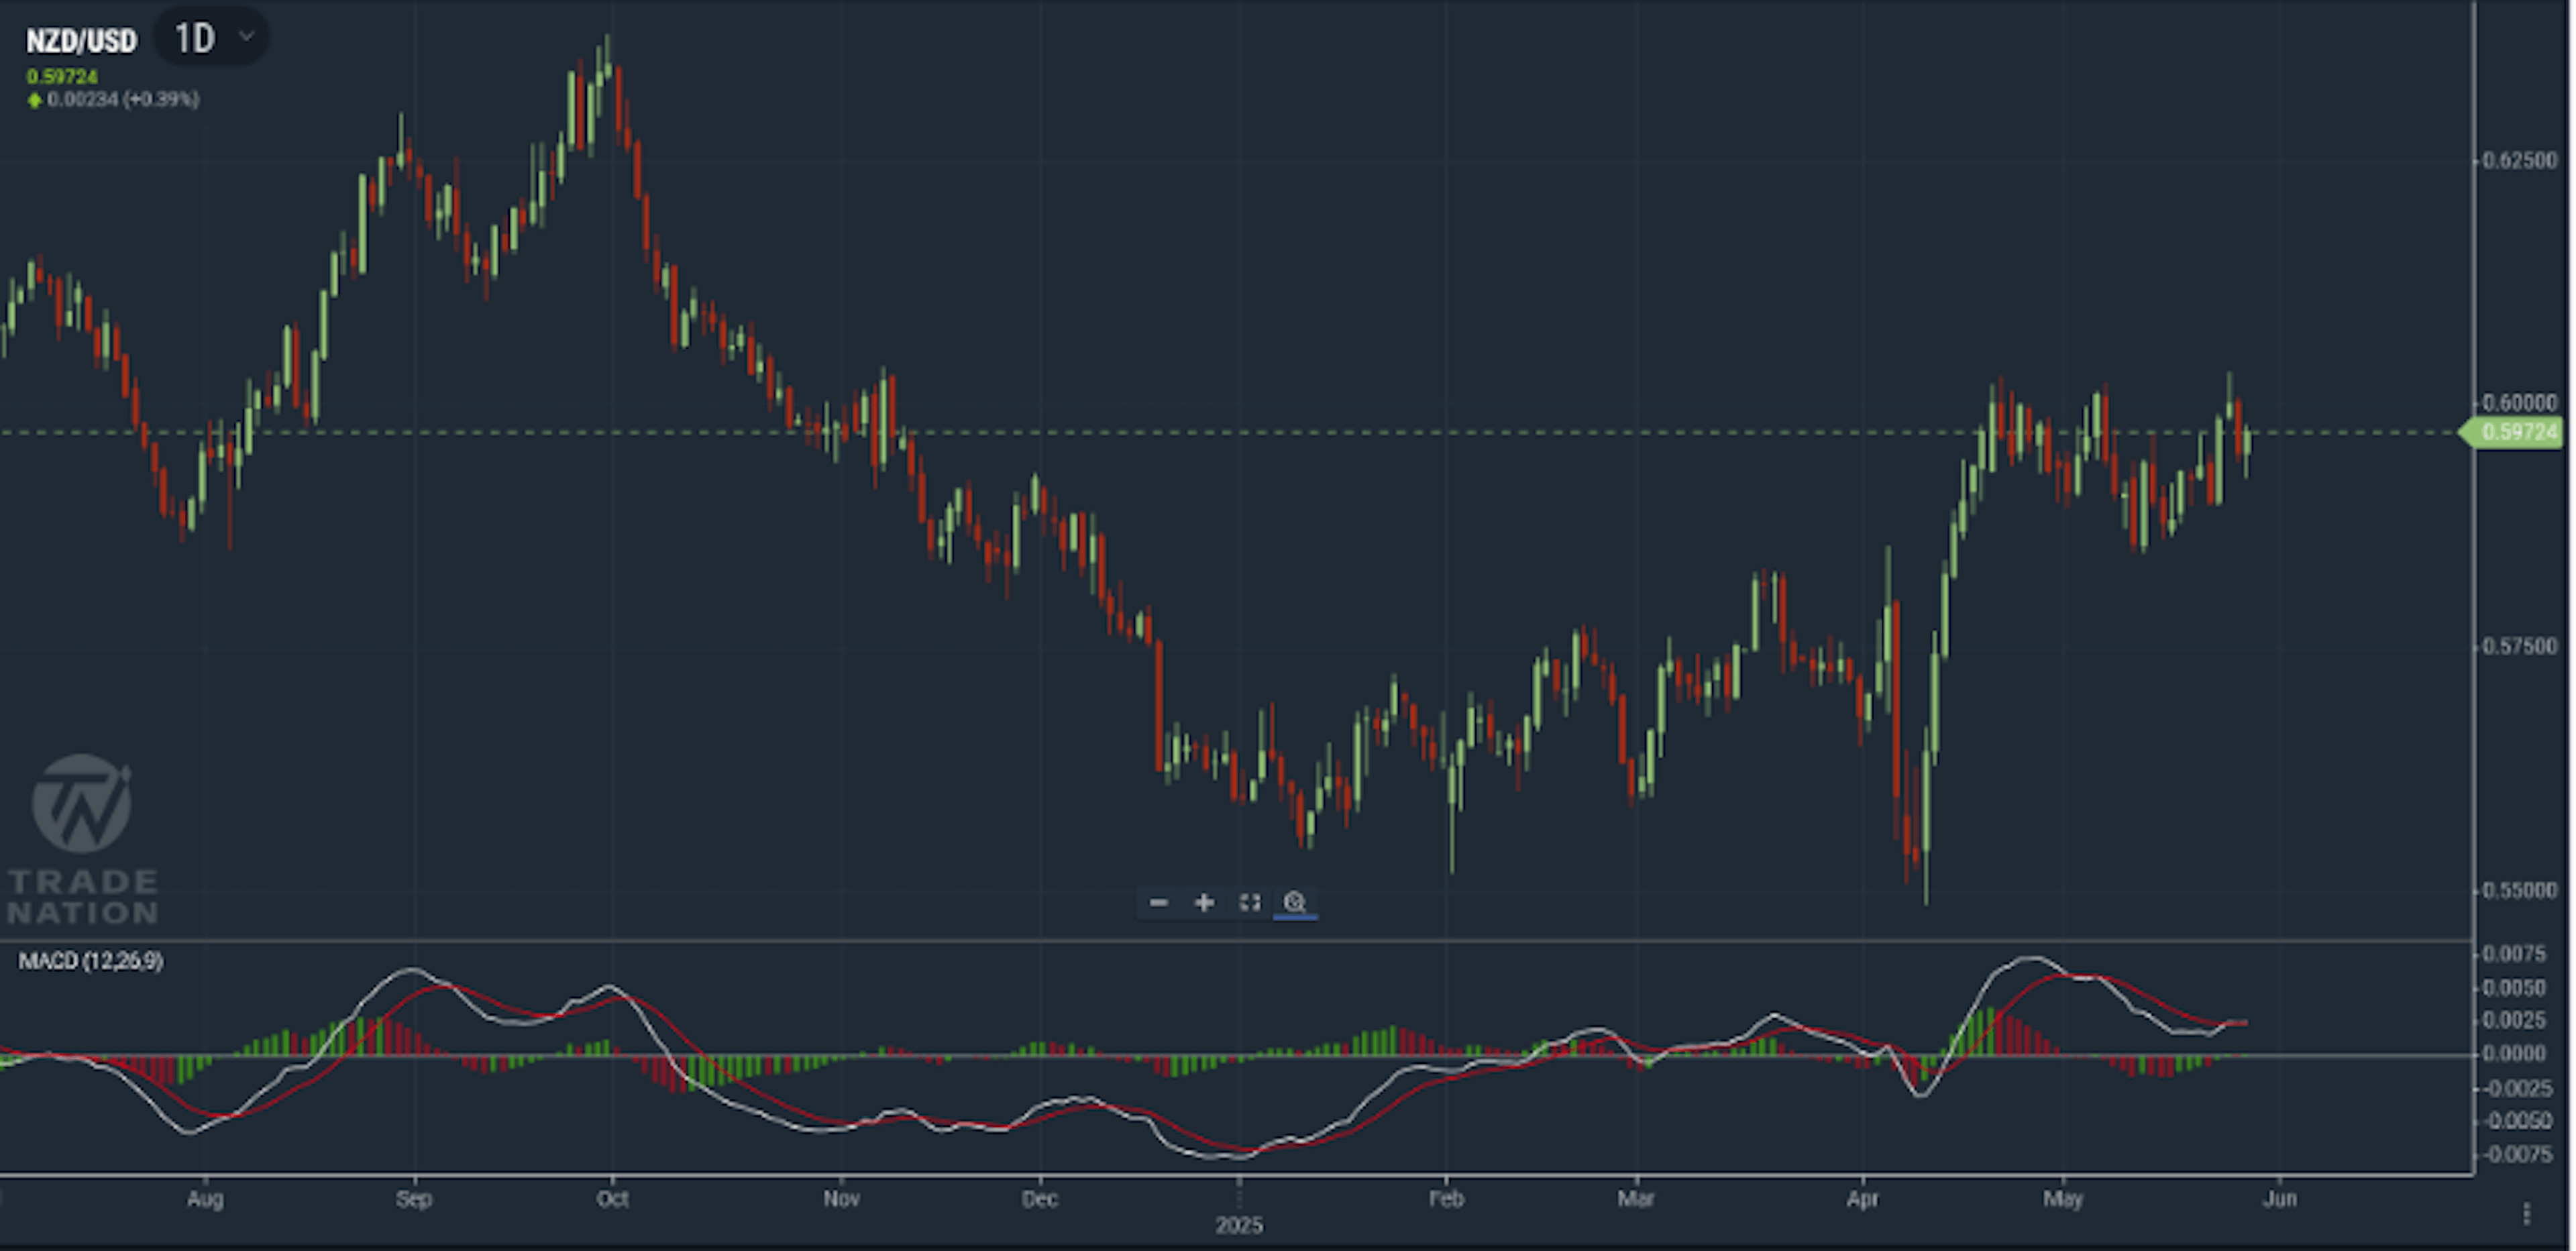The height and width of the screenshot is (1251, 2576).
Task: Click the zoom out minus icon
Action: tap(1158, 902)
